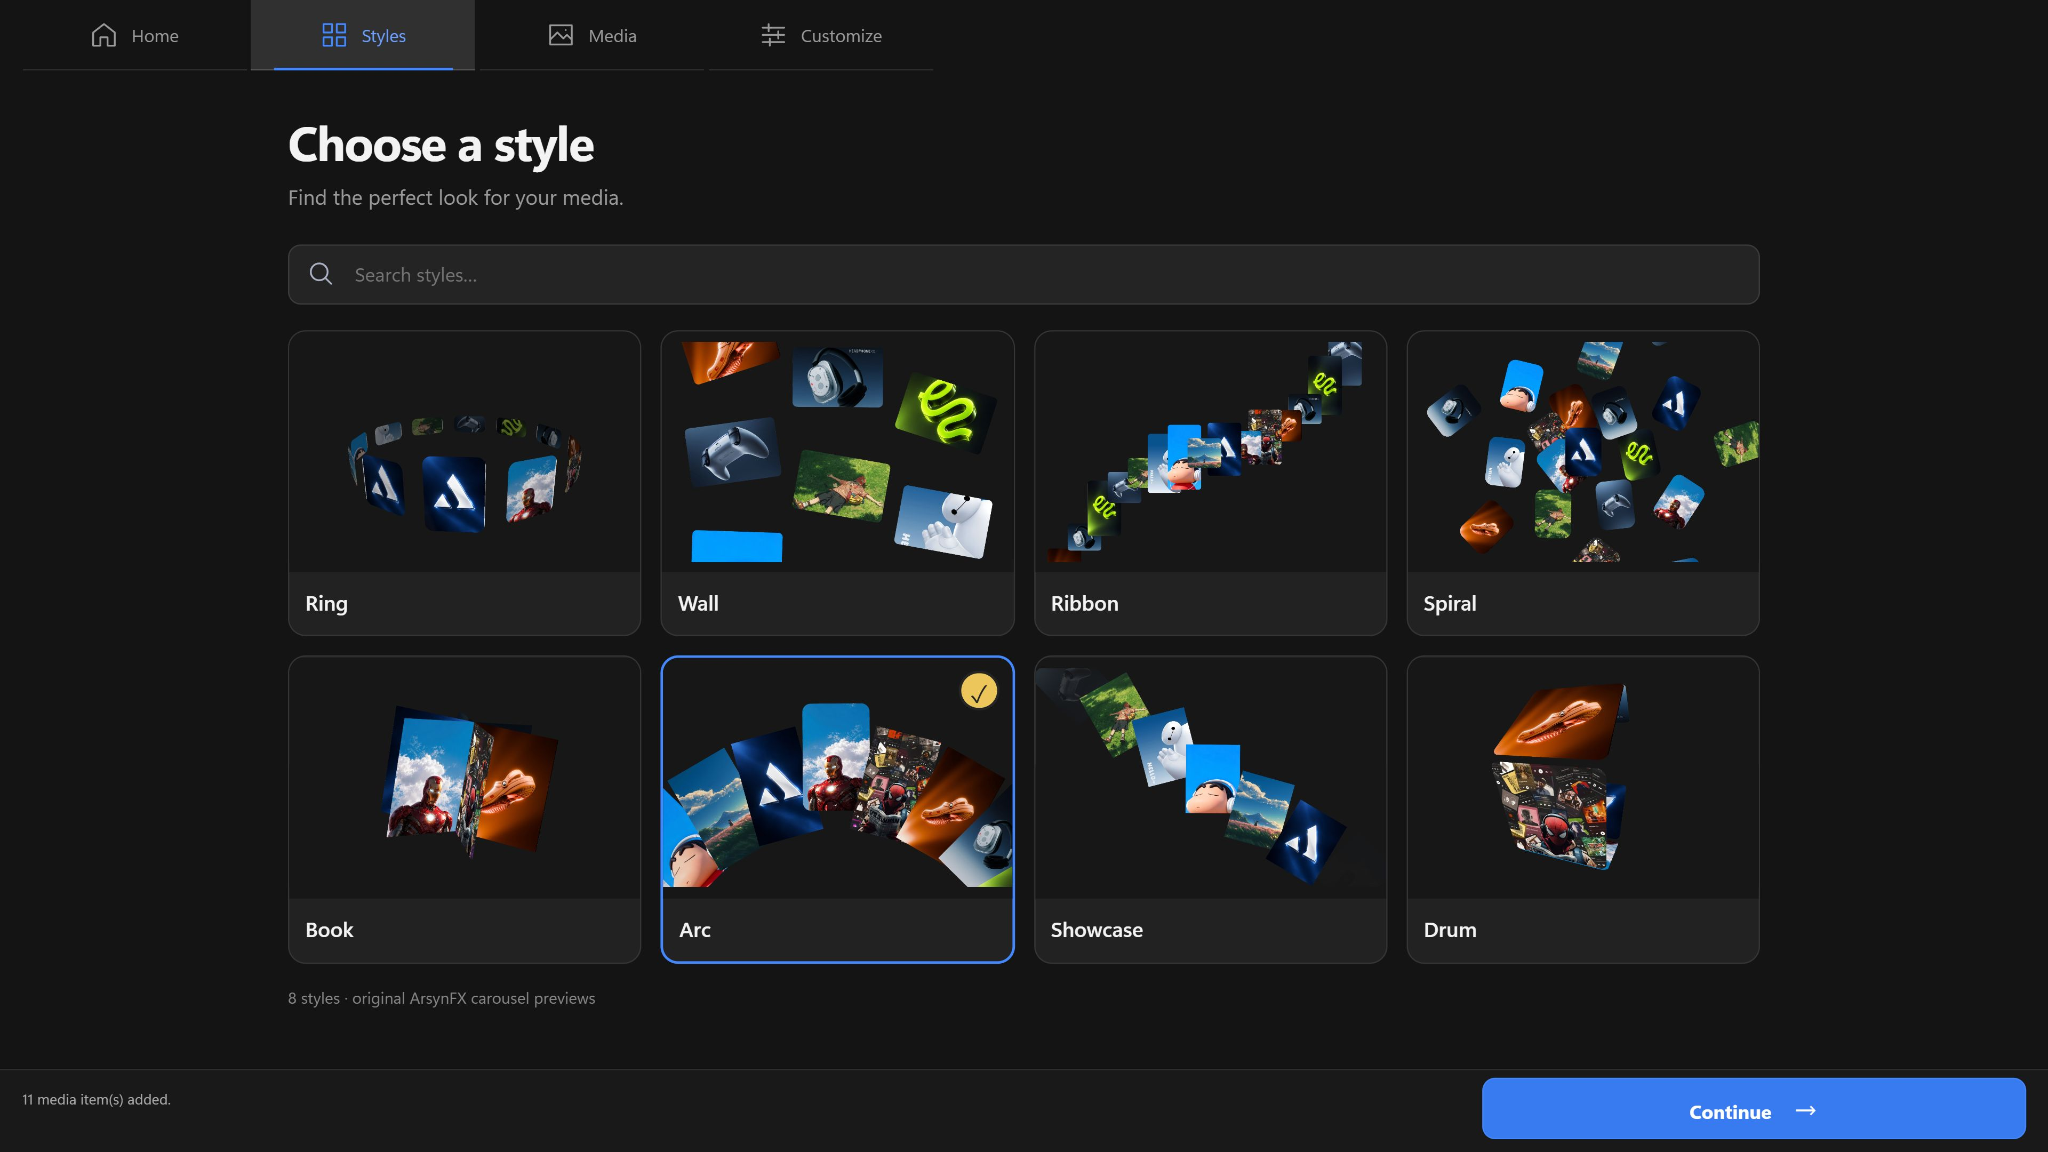Click the Media picture icon

[x=561, y=35]
